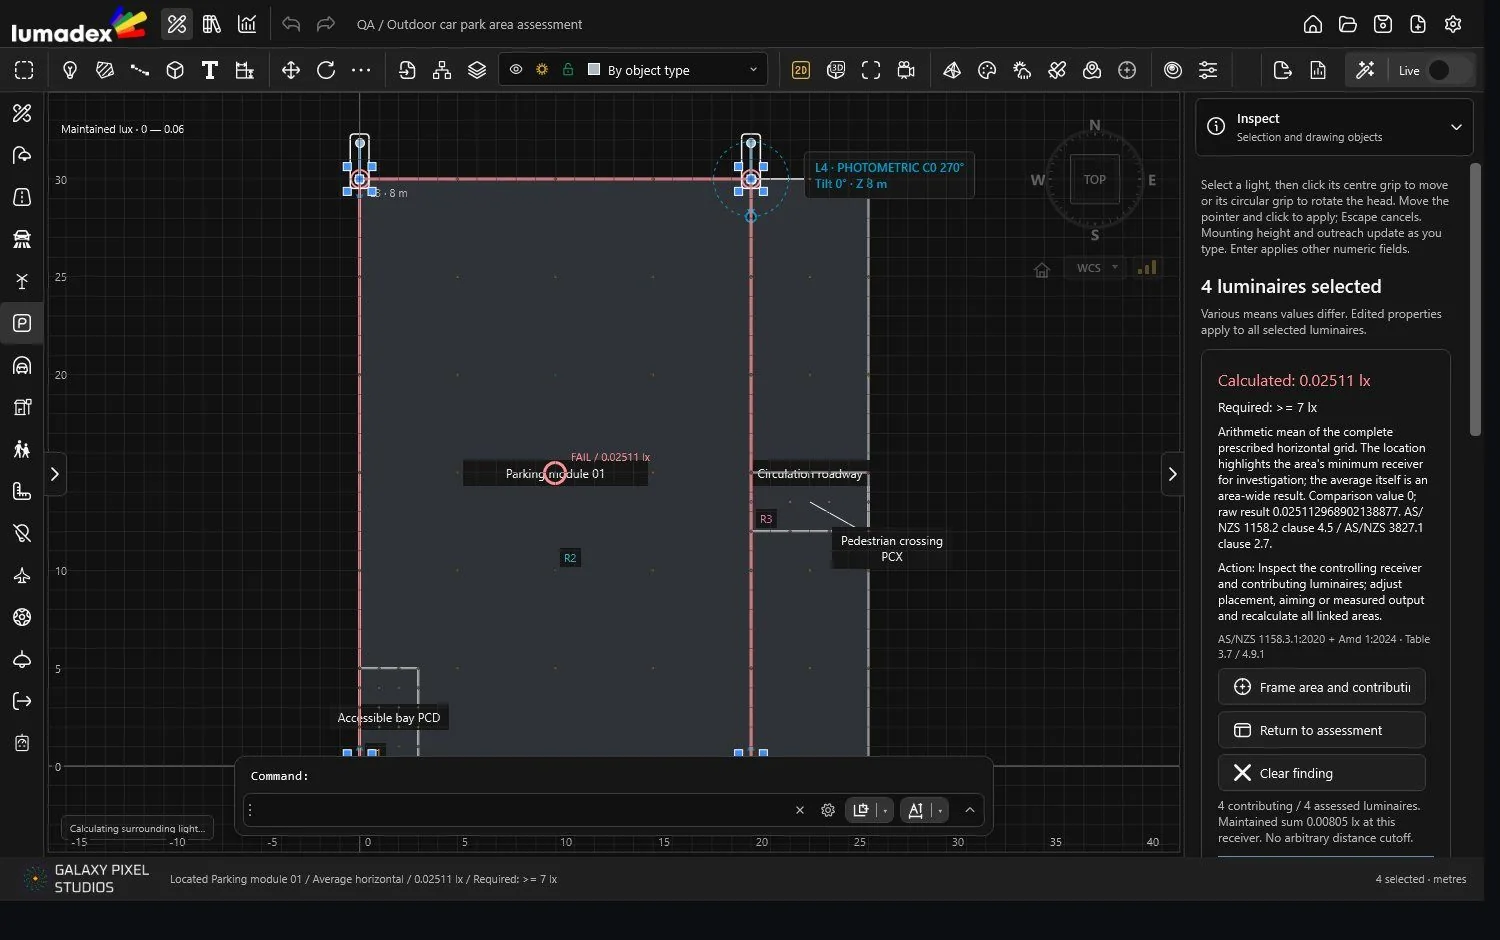Collapse the command bar chevron
Image resolution: width=1500 pixels, height=940 pixels.
tap(969, 810)
